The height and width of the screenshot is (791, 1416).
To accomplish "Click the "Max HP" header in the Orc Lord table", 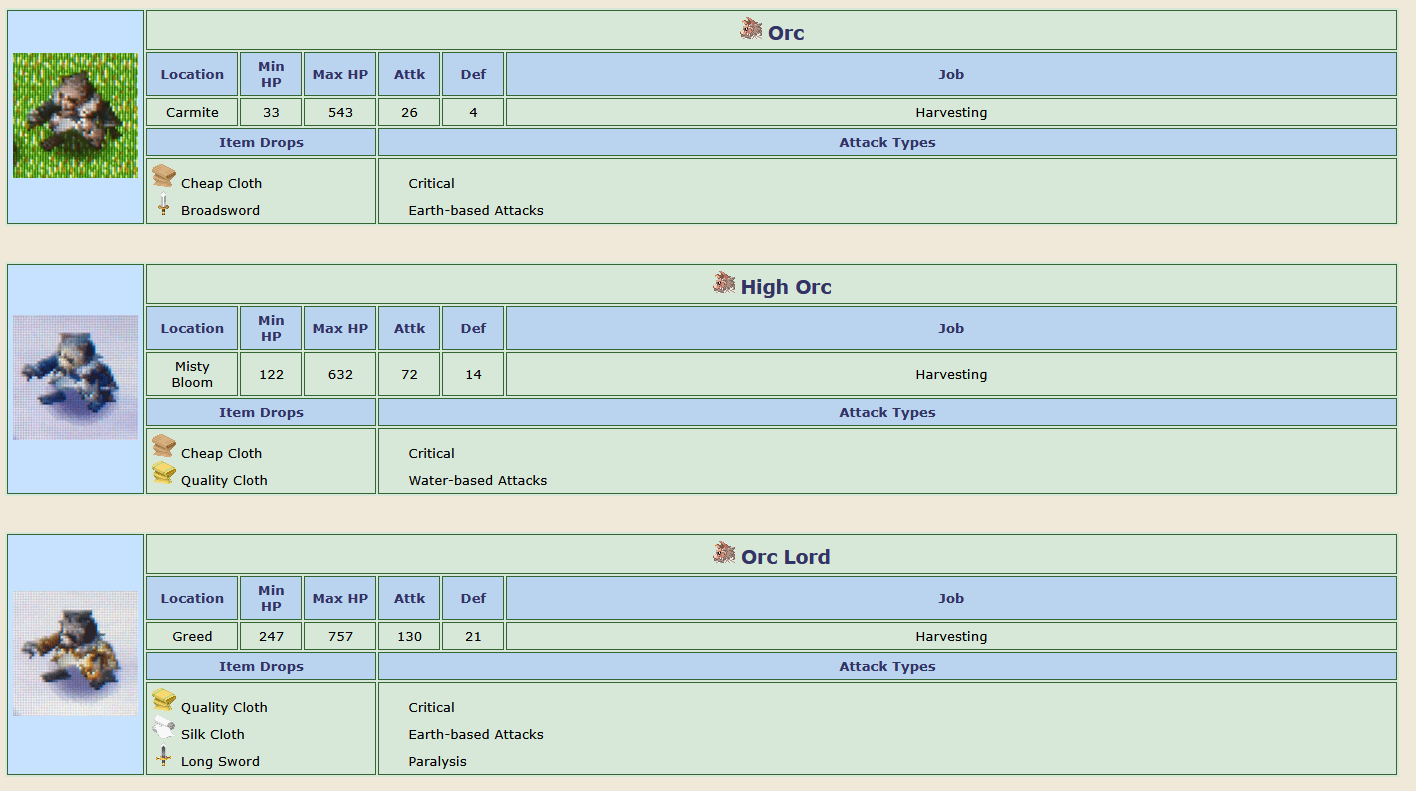I will point(341,598).
